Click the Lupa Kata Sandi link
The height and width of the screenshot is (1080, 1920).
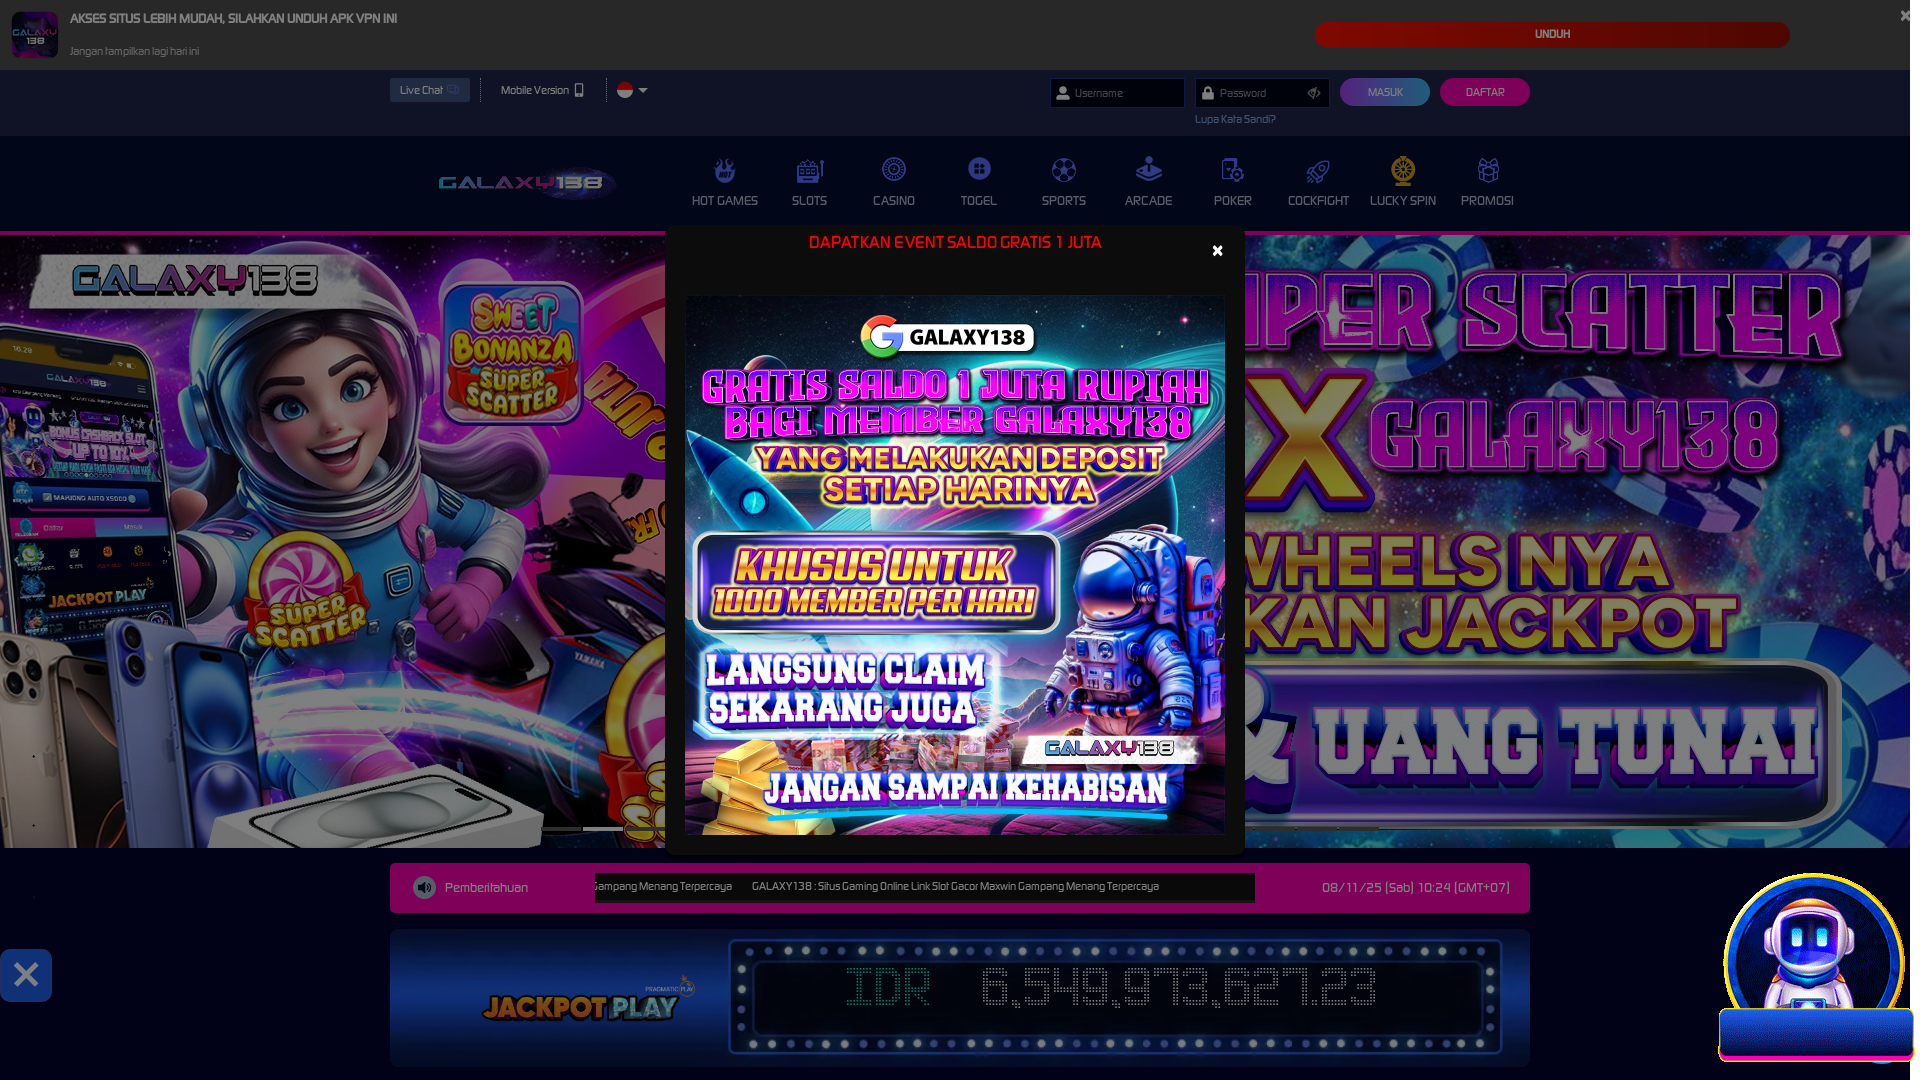[1234, 119]
